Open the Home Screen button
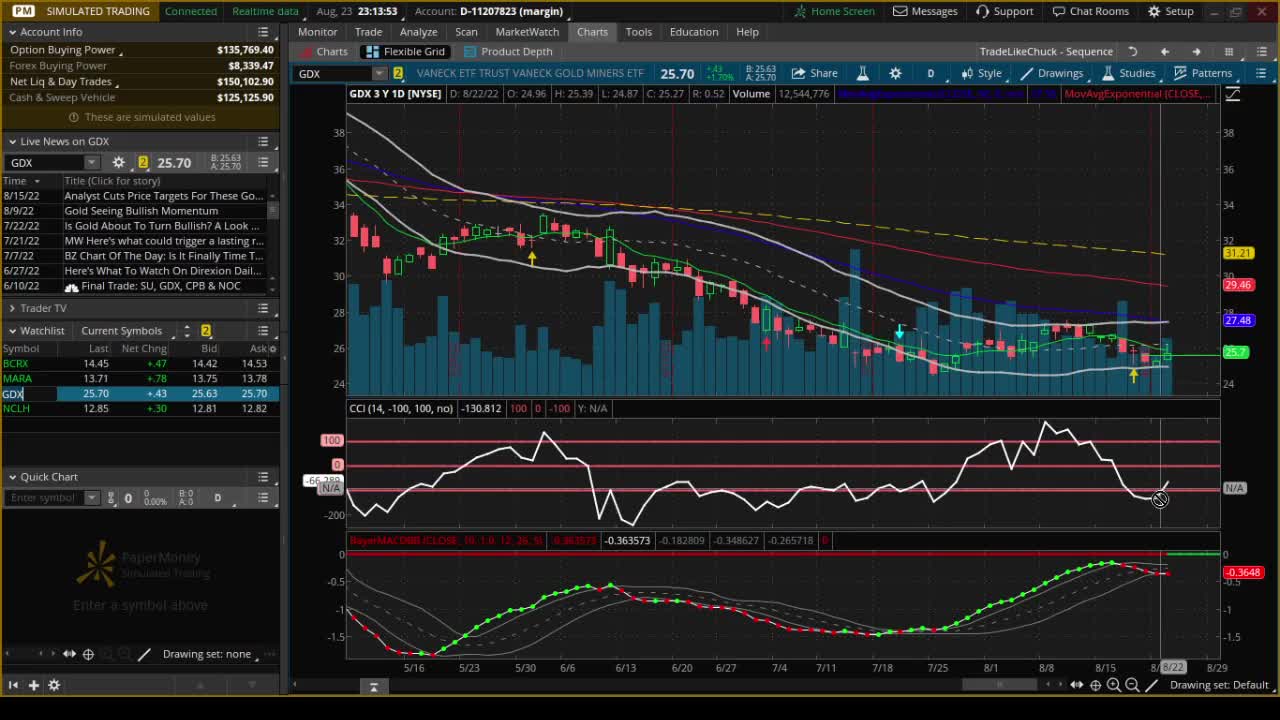 point(834,11)
